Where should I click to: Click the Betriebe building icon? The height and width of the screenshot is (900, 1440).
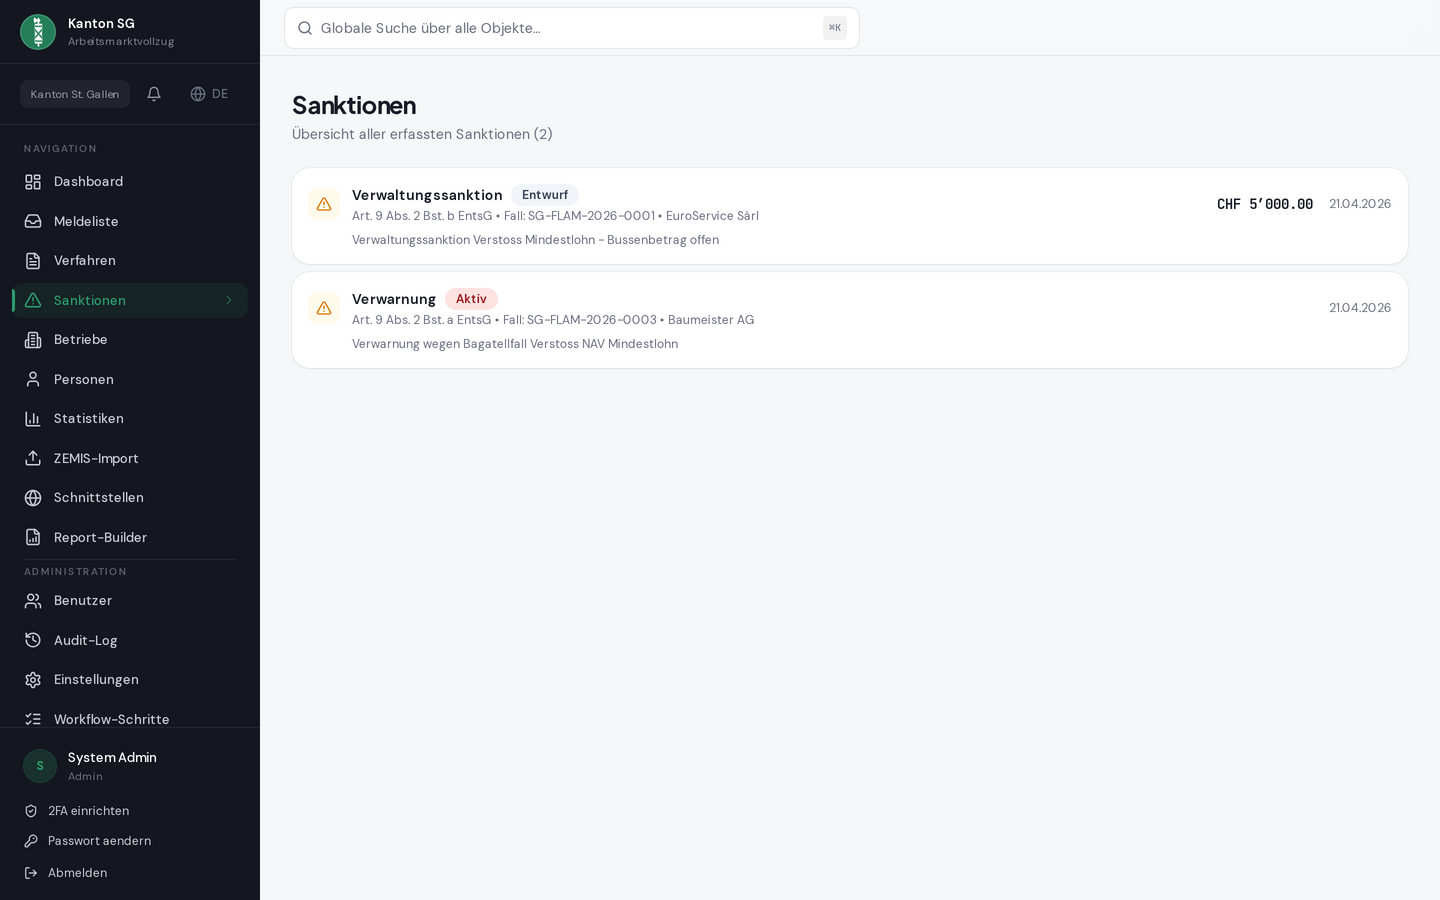(x=33, y=340)
